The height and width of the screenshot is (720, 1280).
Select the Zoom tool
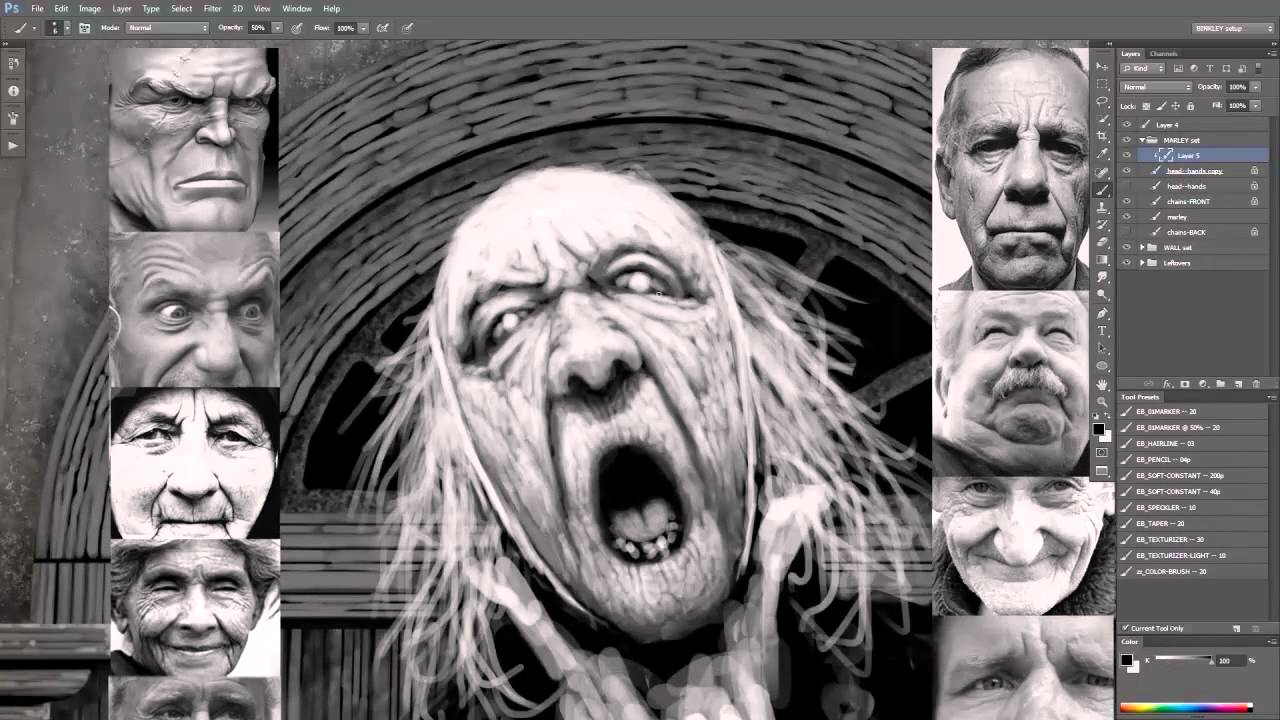coord(1102,402)
